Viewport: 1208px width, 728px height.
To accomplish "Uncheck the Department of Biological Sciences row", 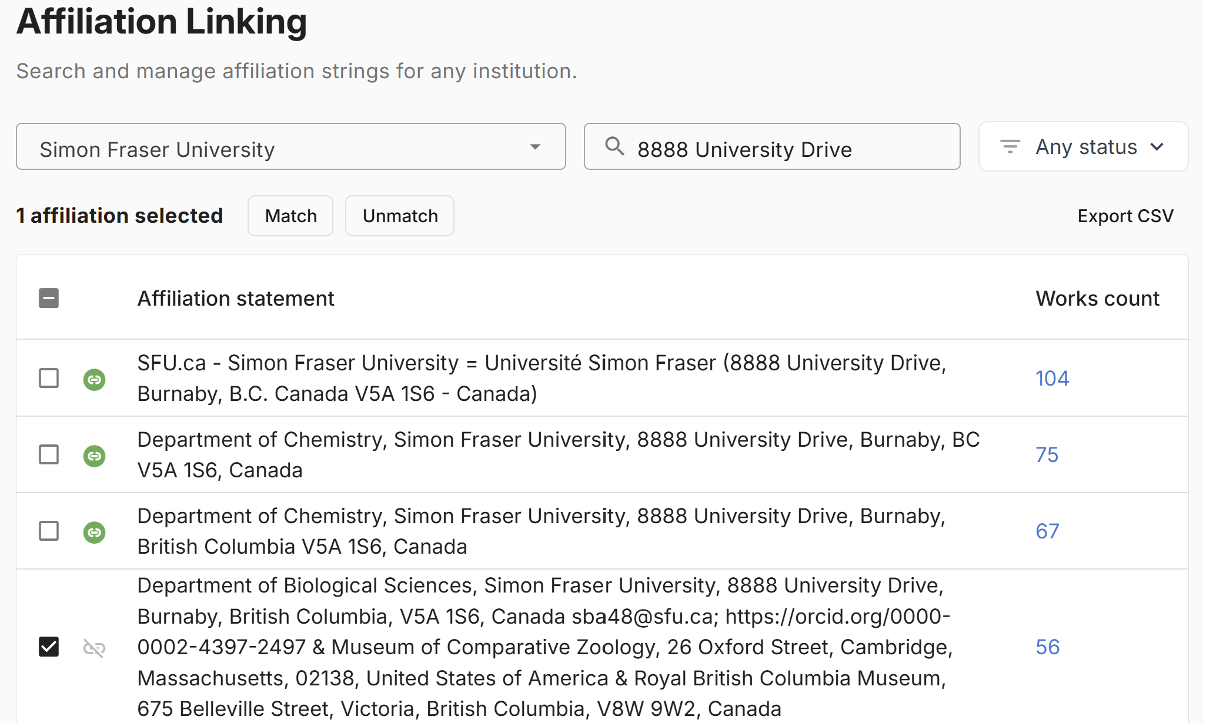I will [x=49, y=648].
